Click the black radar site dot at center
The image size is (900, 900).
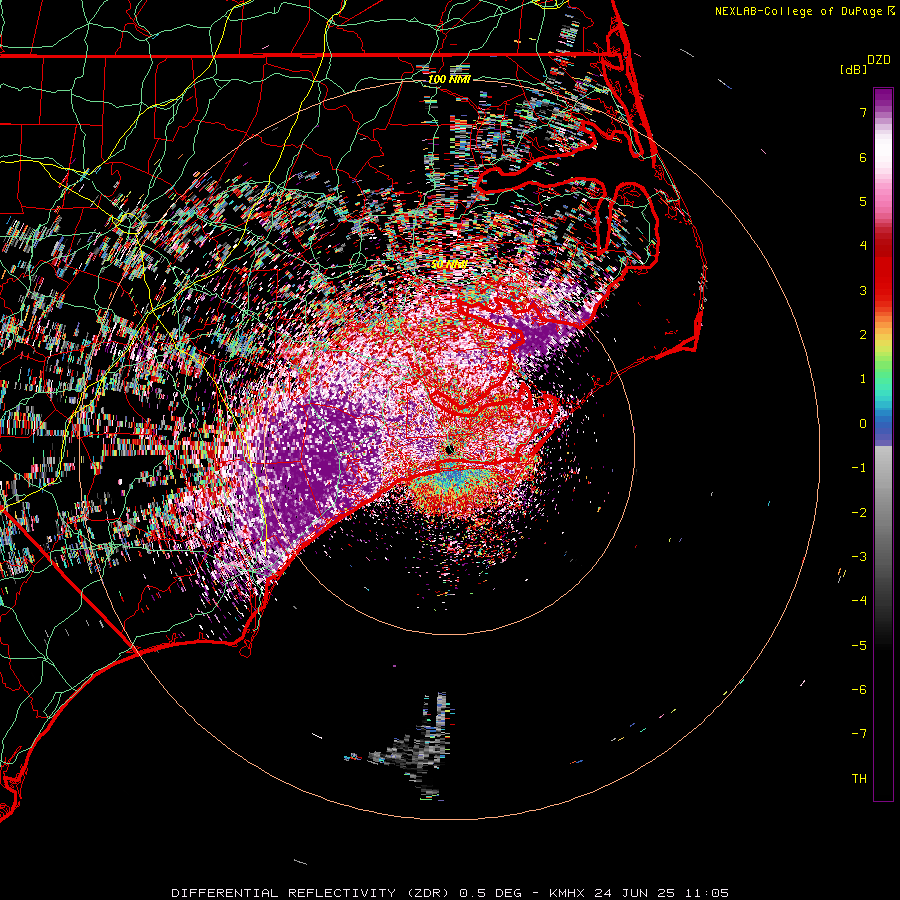coord(449,449)
